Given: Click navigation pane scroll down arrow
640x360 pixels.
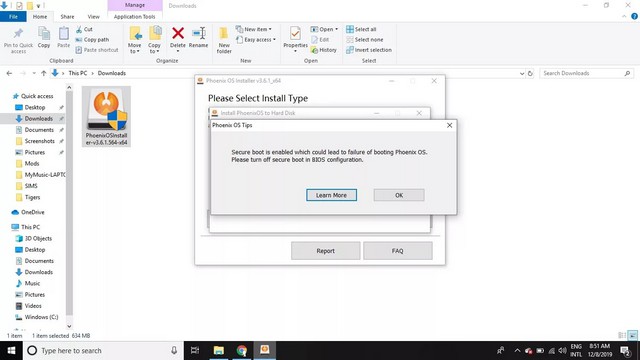Looking at the screenshot, I should point(69,326).
